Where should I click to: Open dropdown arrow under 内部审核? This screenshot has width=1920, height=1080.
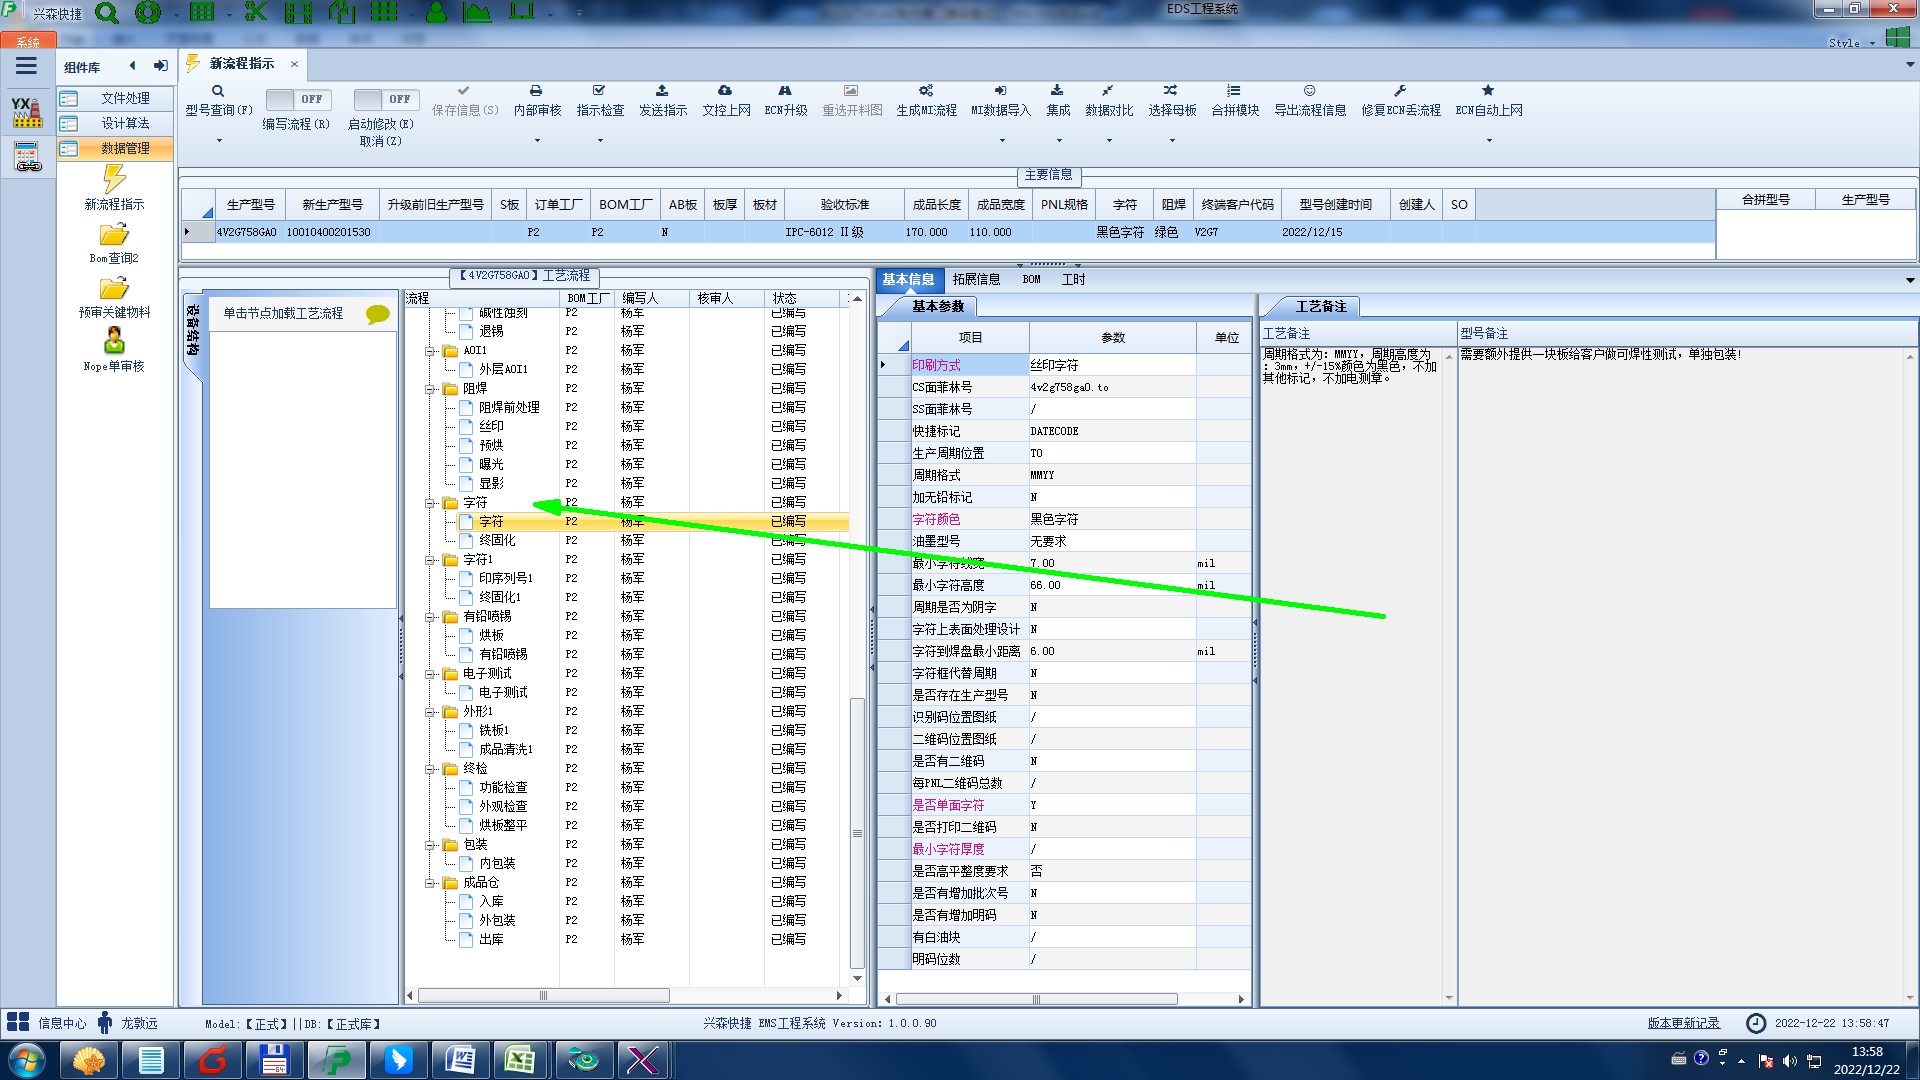pos(537,141)
